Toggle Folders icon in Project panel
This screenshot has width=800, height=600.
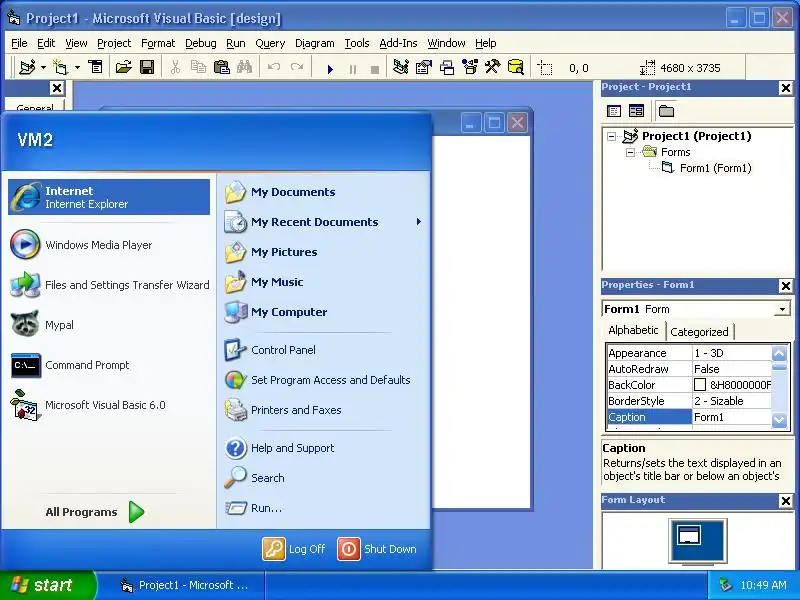[666, 111]
